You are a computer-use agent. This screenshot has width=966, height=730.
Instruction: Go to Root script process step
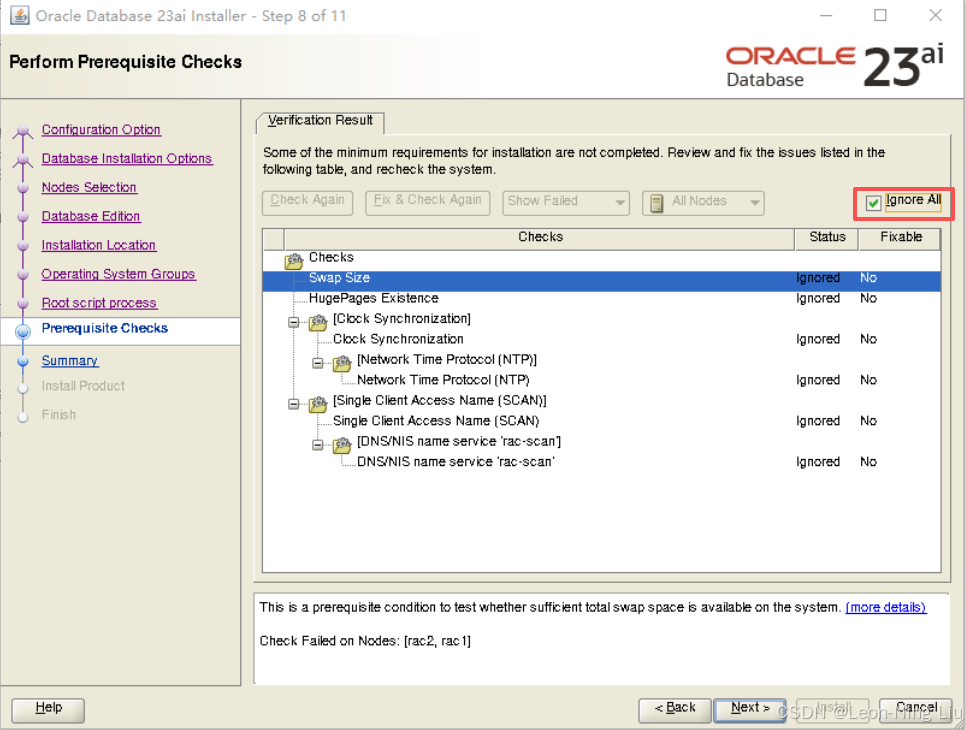99,303
